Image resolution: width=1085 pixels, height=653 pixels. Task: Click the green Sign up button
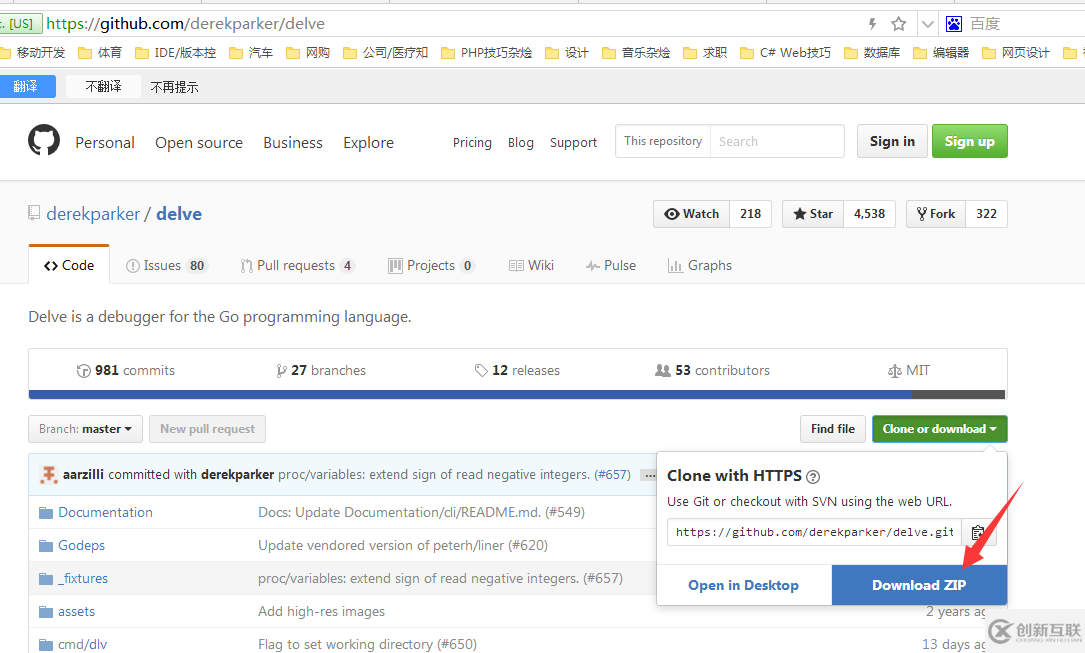969,141
